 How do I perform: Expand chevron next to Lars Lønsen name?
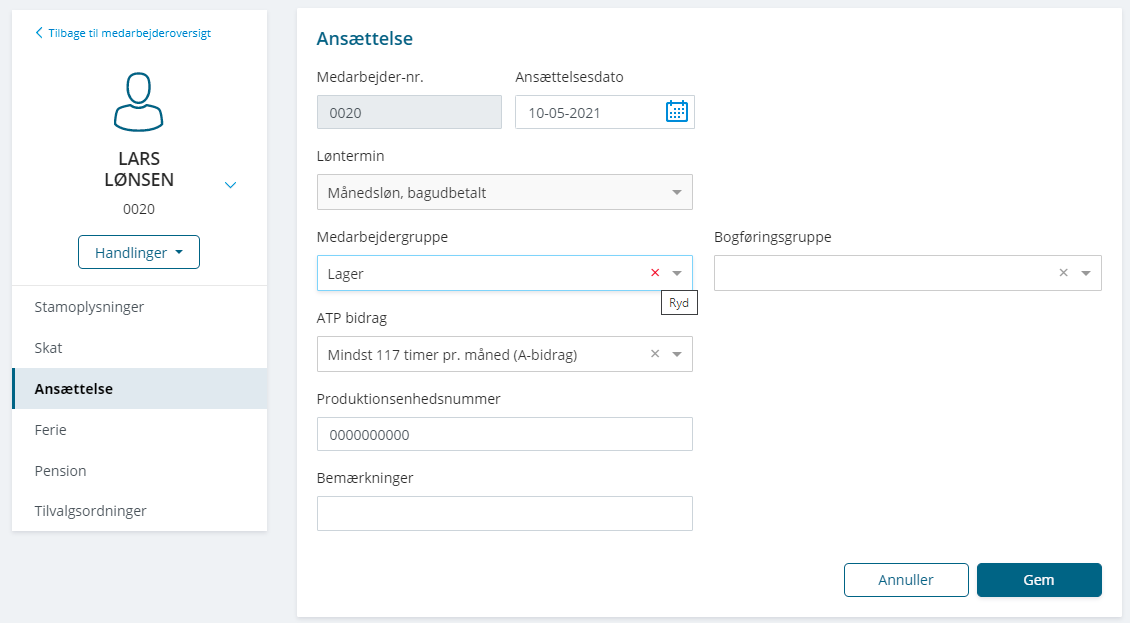pyautogui.click(x=230, y=185)
